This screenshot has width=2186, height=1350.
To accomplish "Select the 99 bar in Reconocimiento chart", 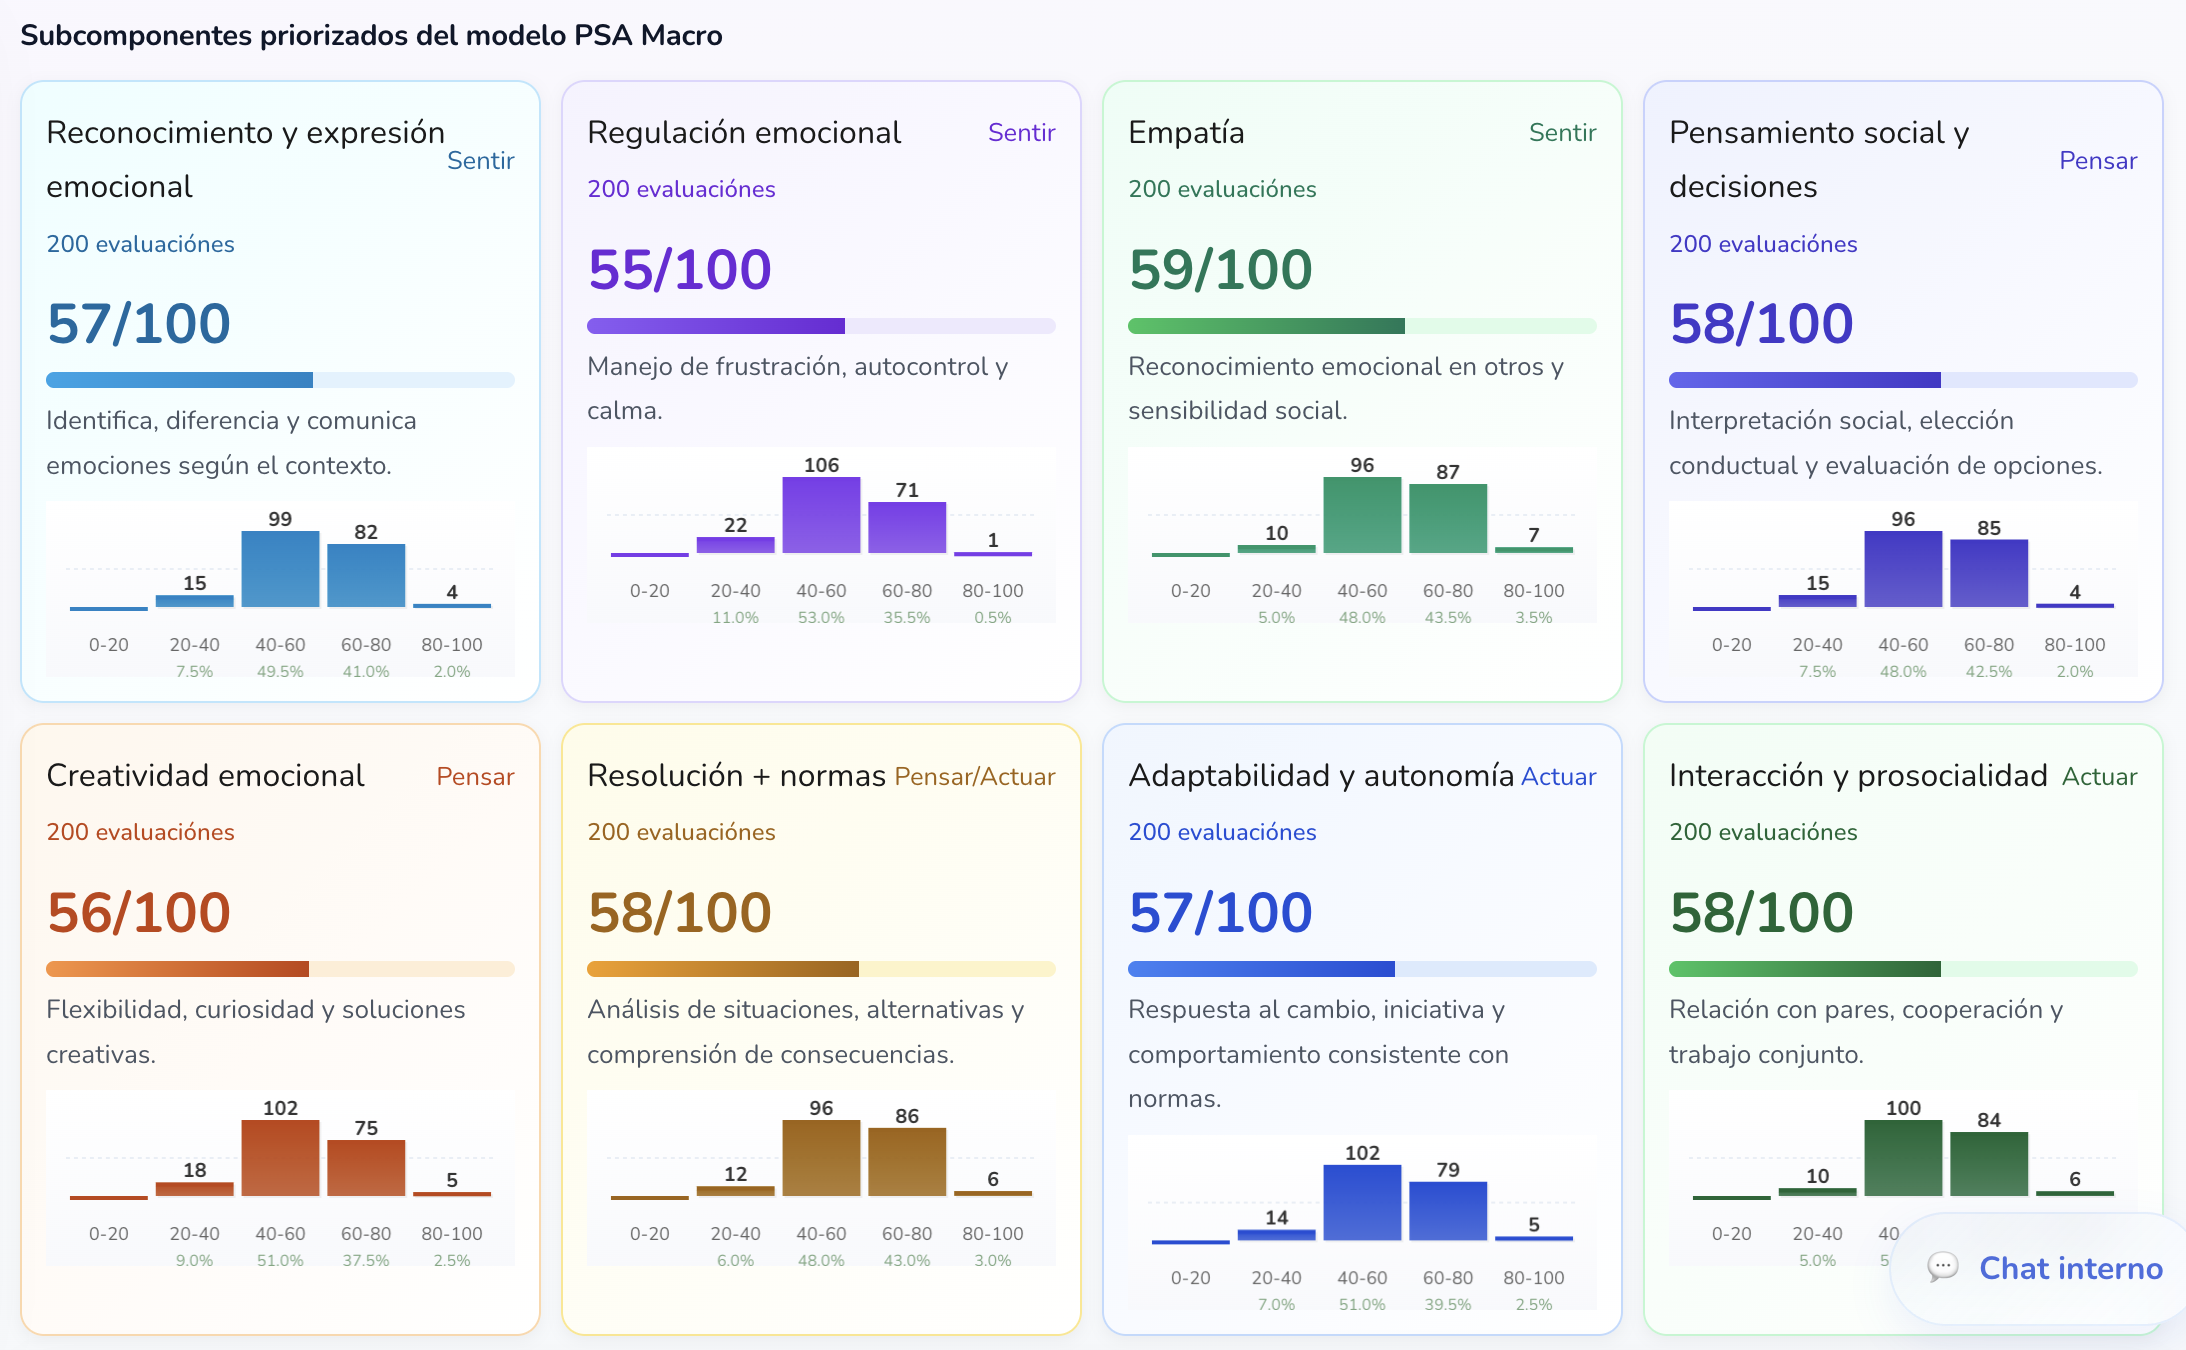I will click(x=280, y=569).
